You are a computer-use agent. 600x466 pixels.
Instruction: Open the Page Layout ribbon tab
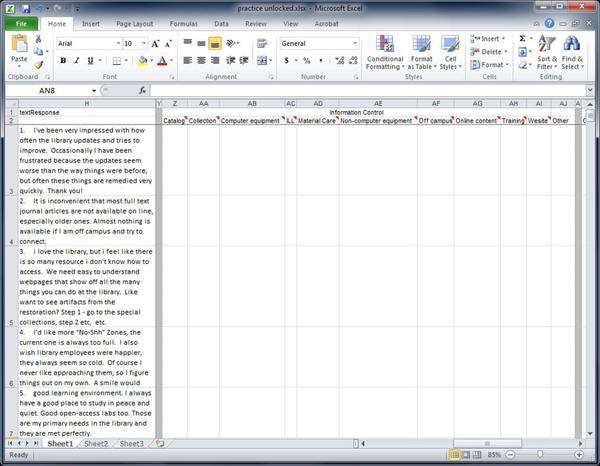135,23
